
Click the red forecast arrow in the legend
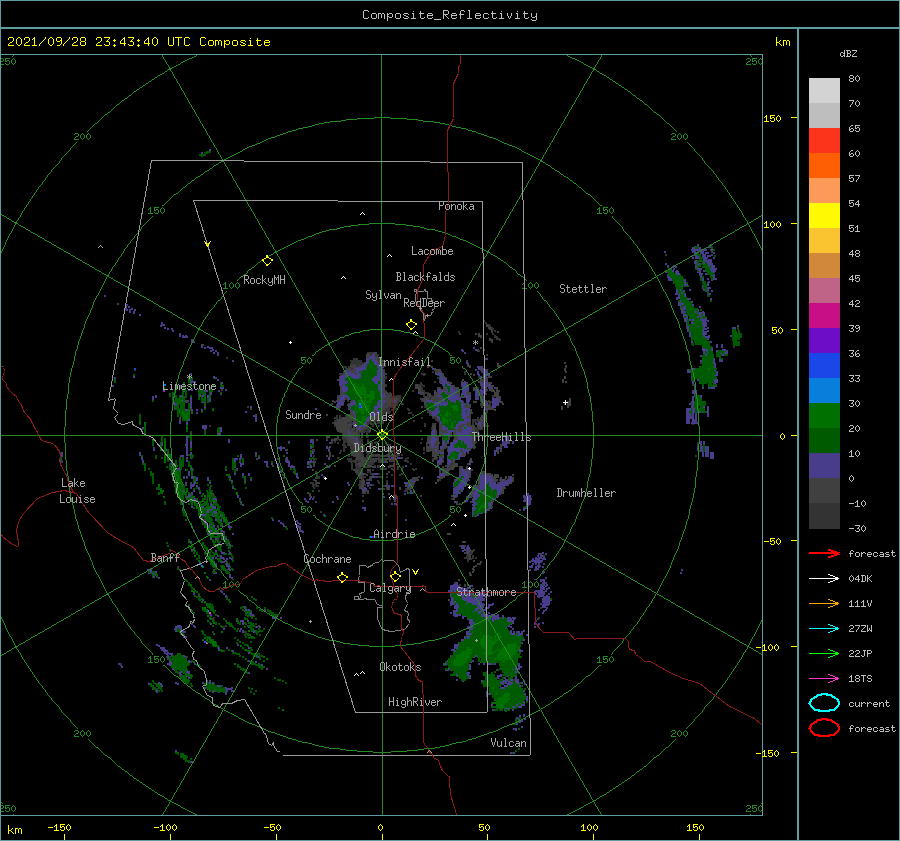(x=824, y=553)
